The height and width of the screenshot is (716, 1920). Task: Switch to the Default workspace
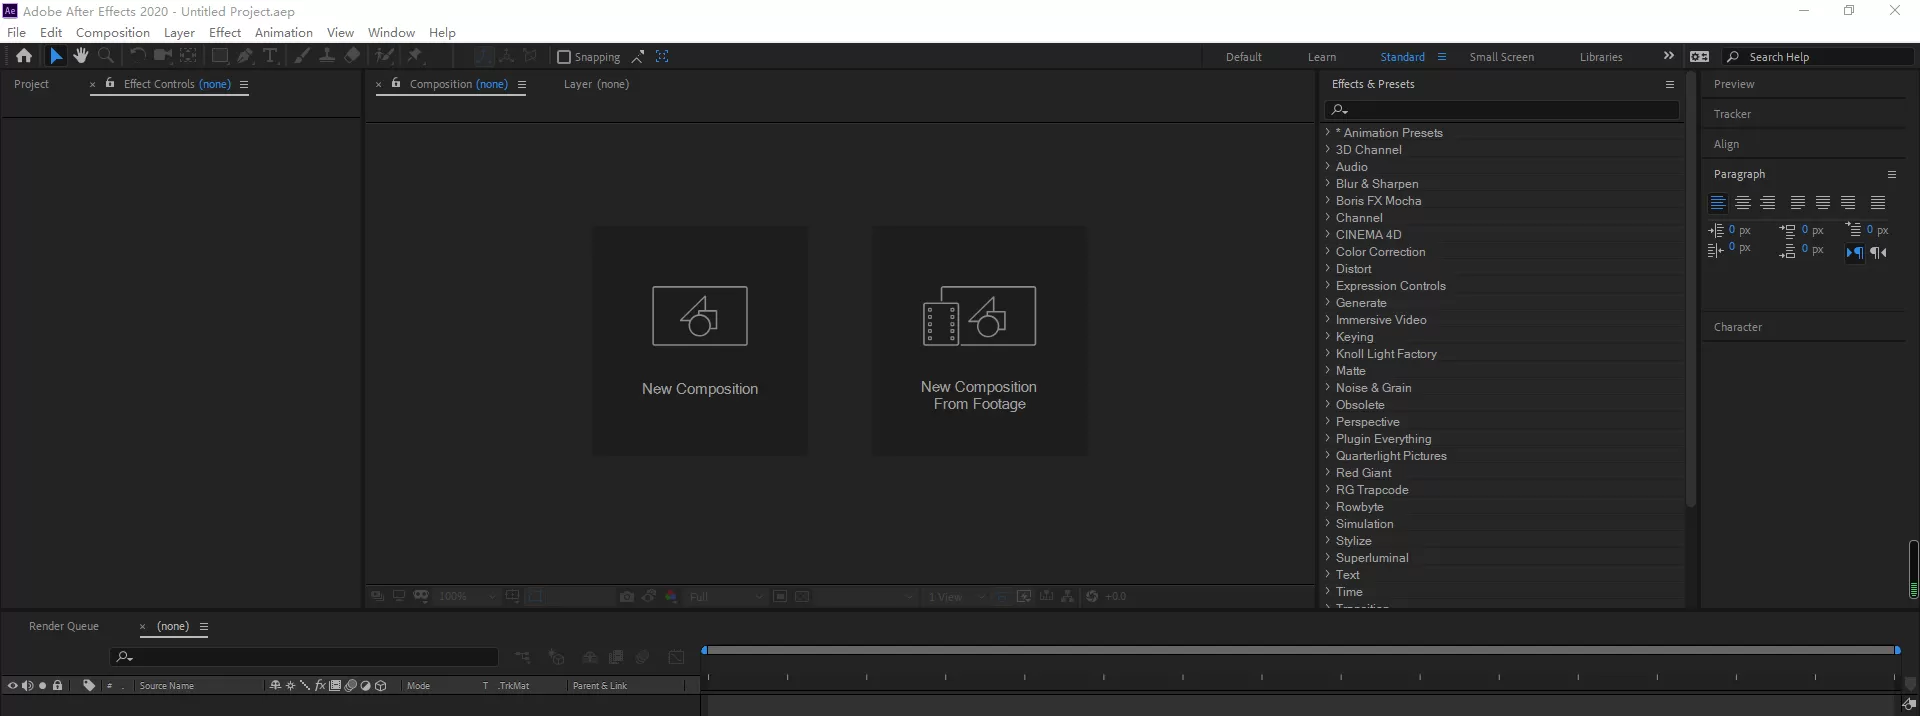[1244, 57]
